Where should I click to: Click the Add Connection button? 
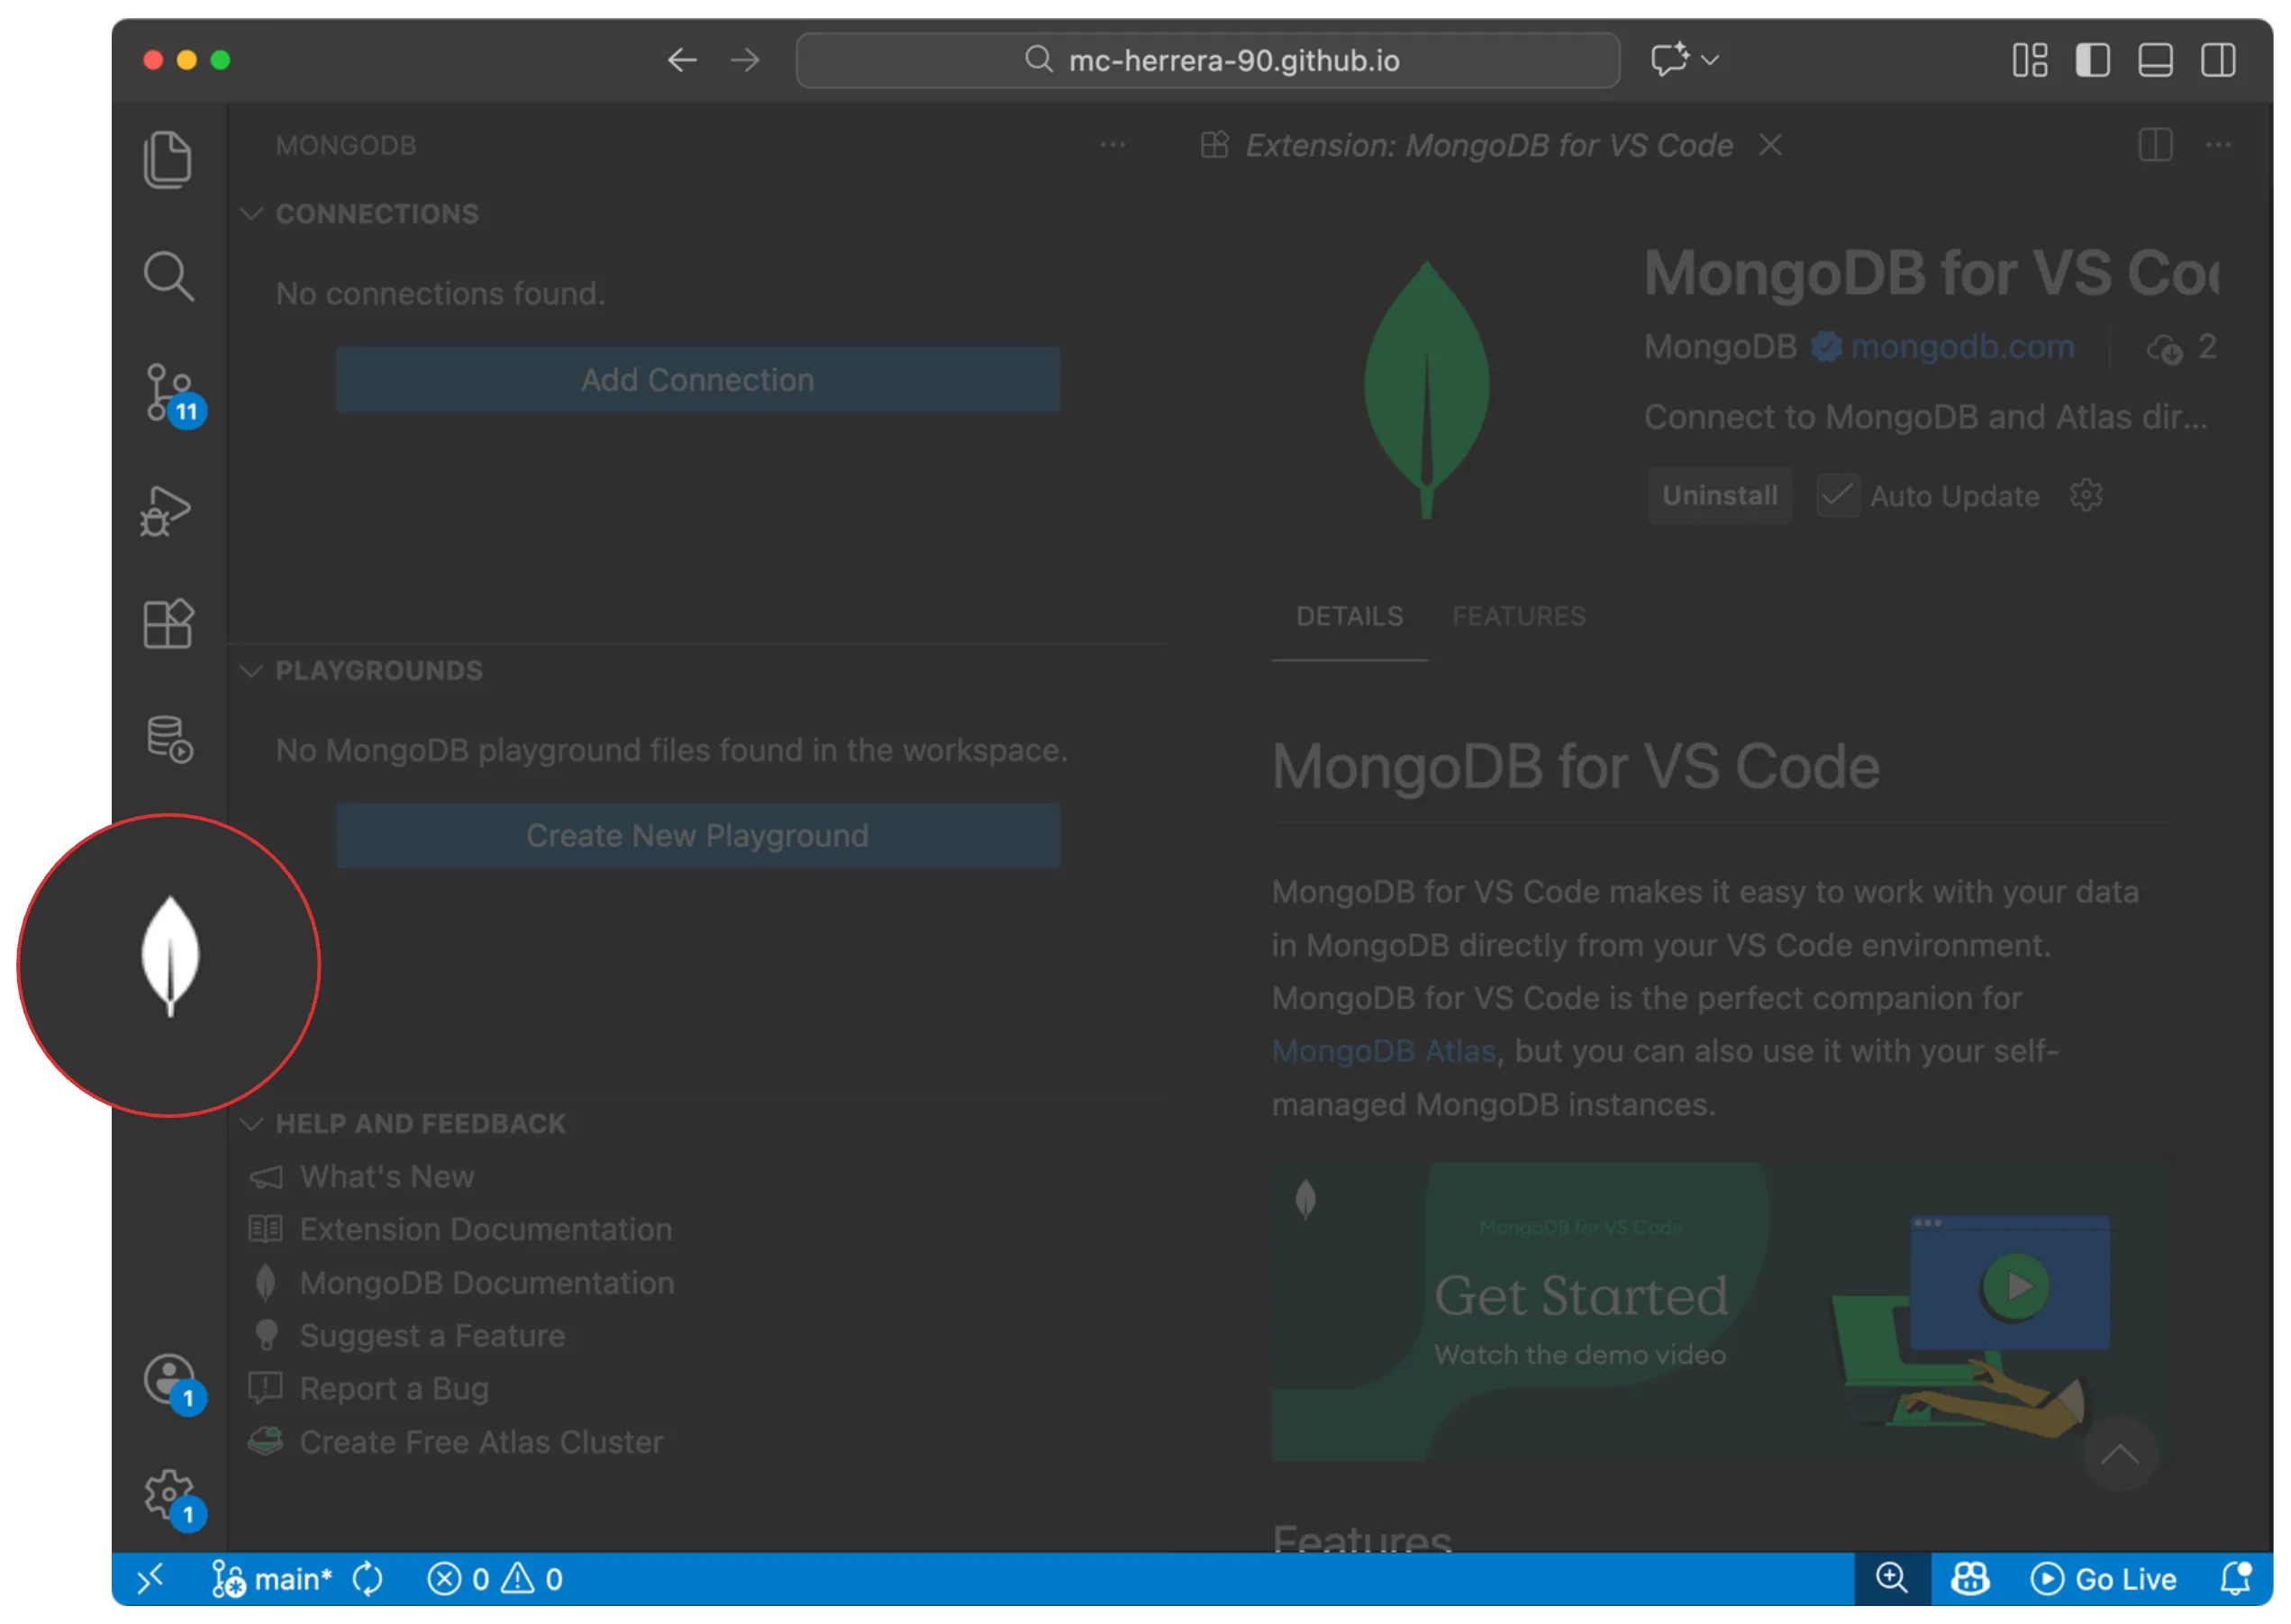coord(697,380)
